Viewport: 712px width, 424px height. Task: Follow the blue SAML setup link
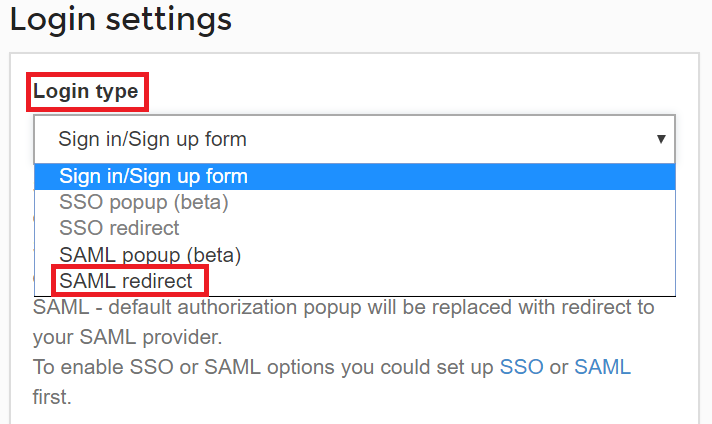pyautogui.click(x=602, y=367)
